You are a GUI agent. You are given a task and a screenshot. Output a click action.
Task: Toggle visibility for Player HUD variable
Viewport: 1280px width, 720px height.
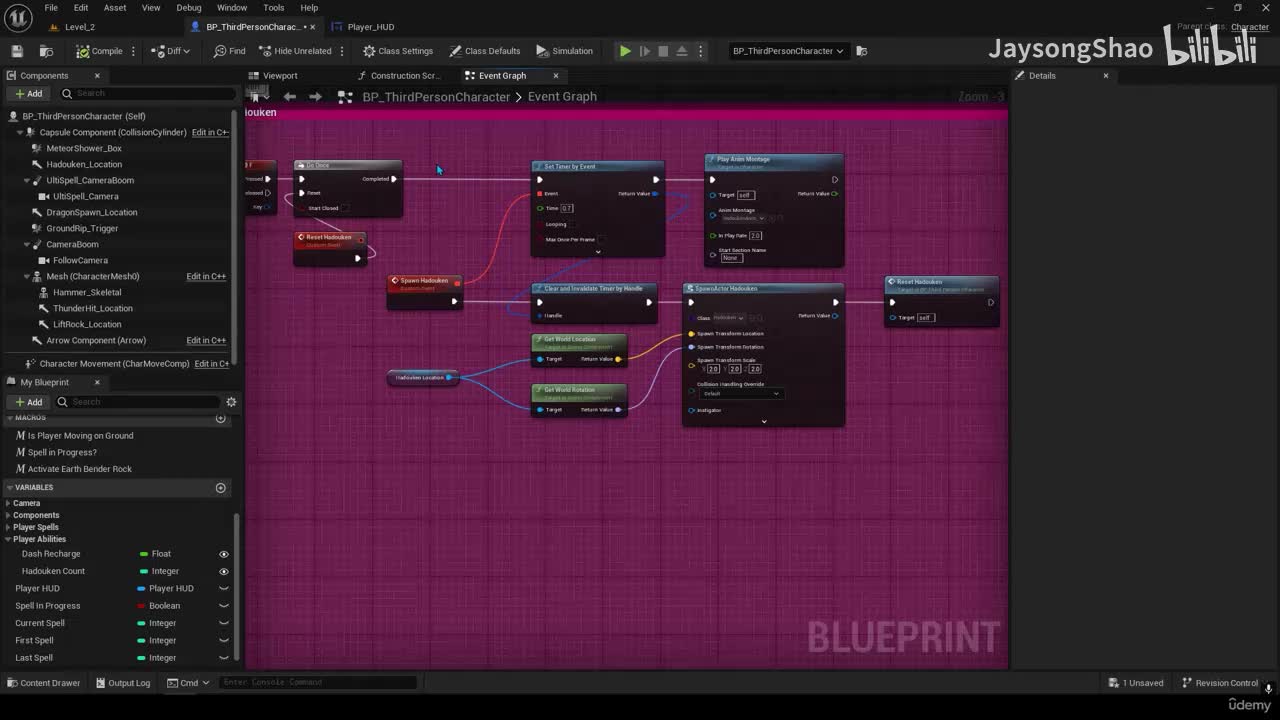pos(224,589)
